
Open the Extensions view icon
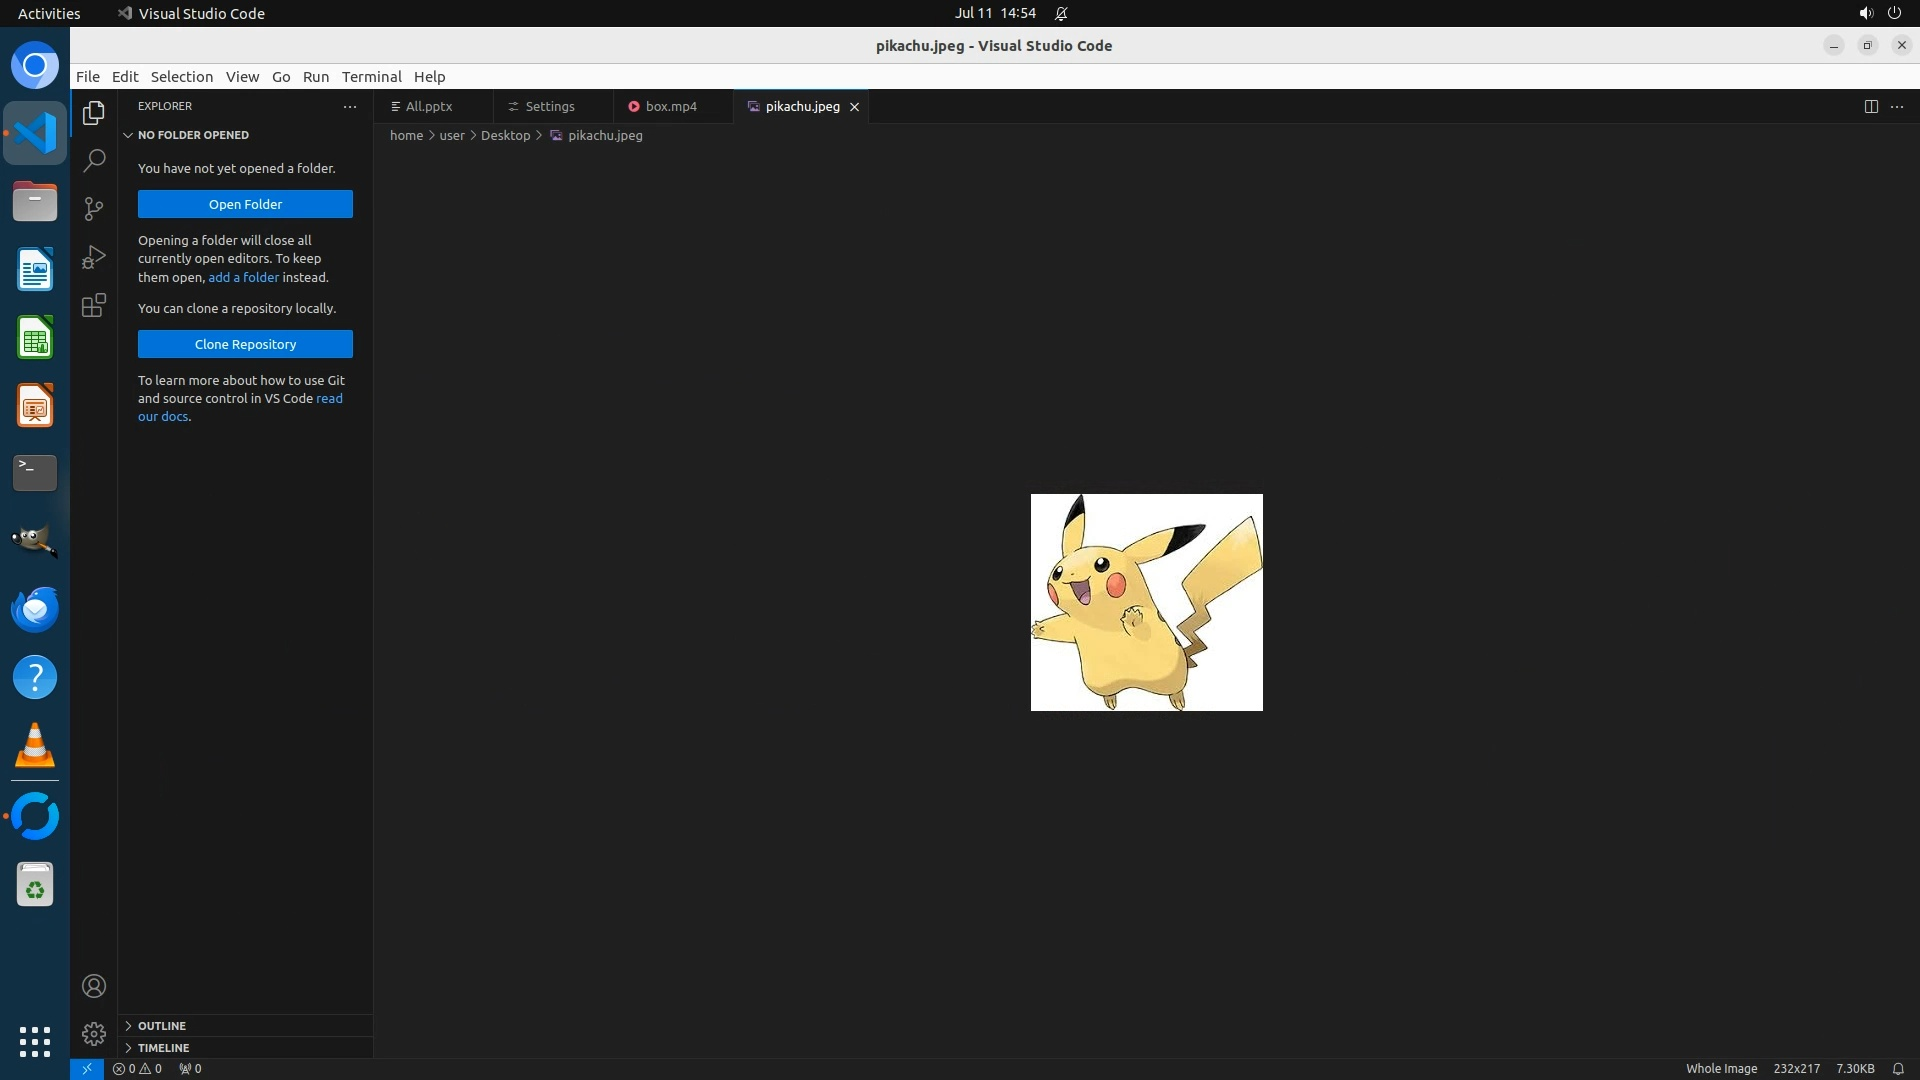(x=94, y=305)
